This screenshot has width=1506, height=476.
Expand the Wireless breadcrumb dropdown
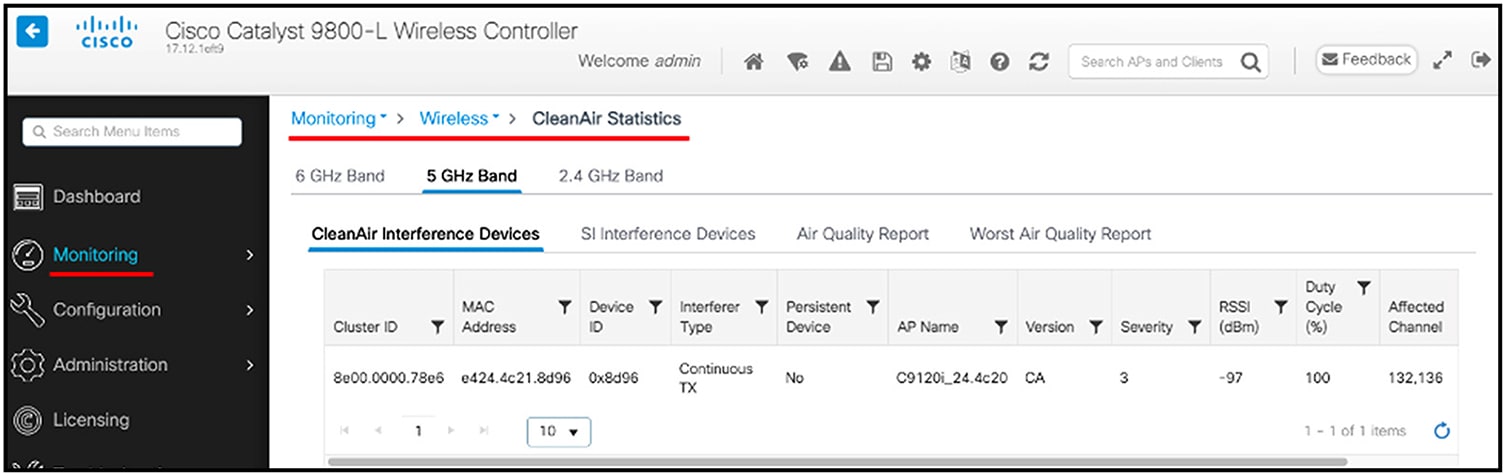[460, 118]
